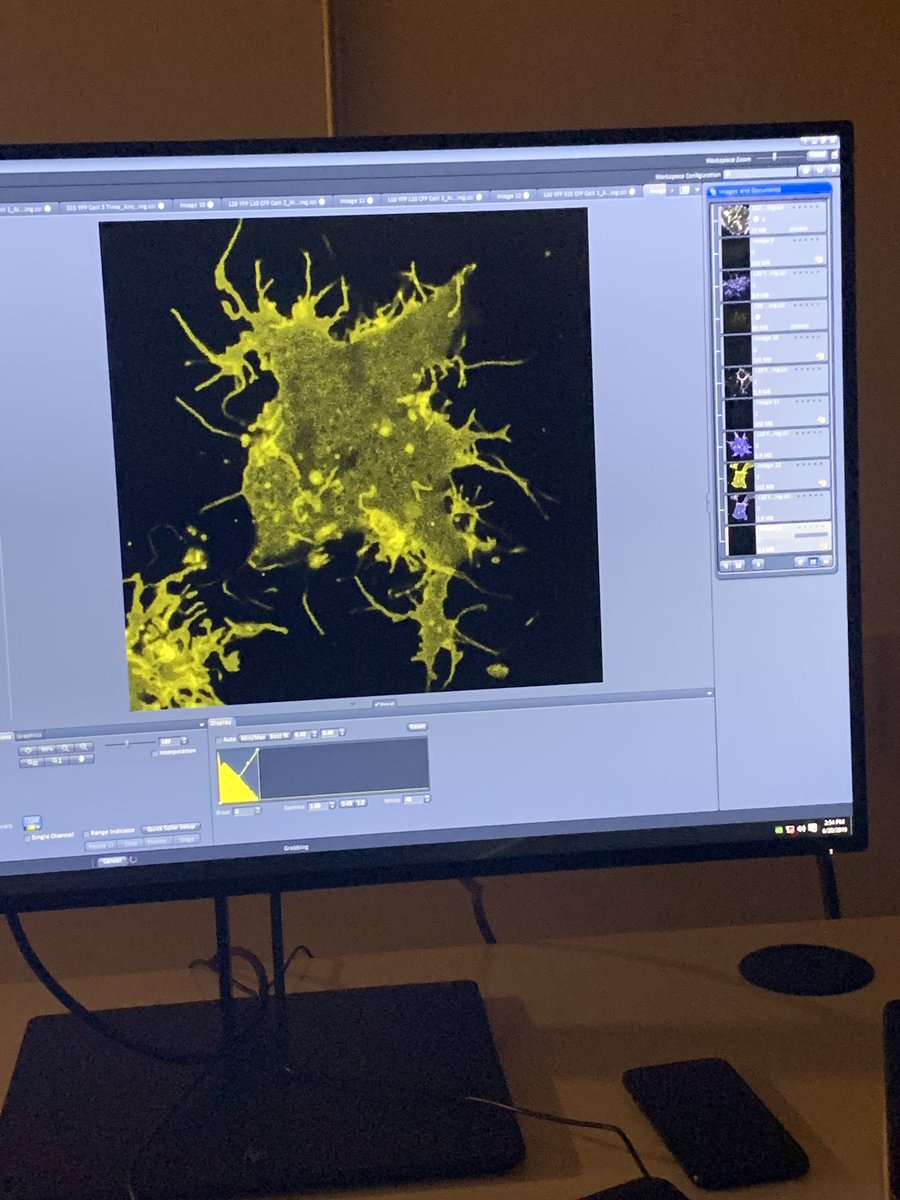
Task: Open the Graphics tab in view options
Action: click(29, 735)
